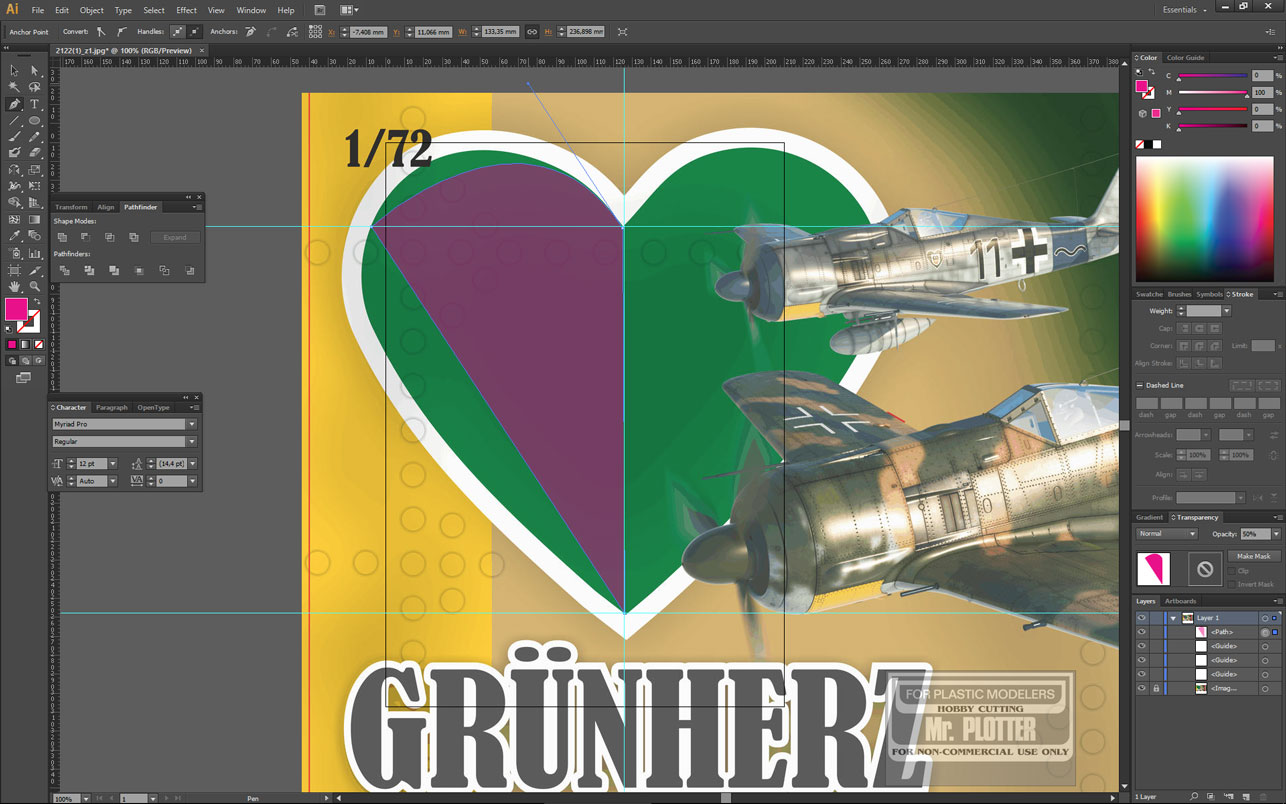The width and height of the screenshot is (1286, 804).
Task: Select the Gradient tool
Action: 34,219
